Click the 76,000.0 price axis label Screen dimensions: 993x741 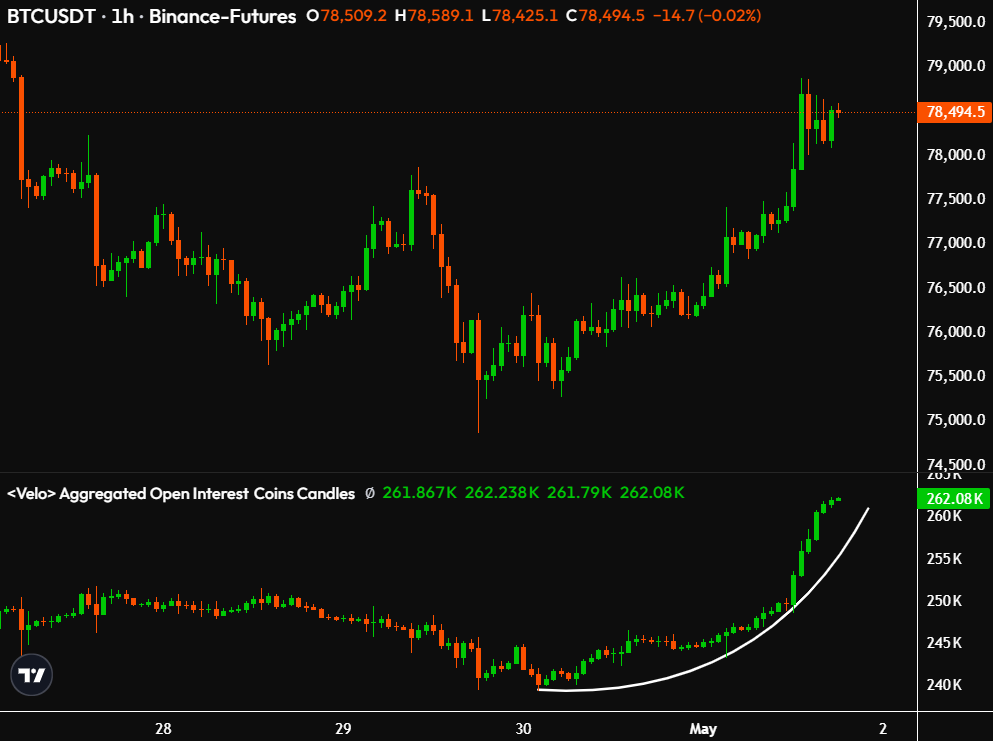point(956,331)
